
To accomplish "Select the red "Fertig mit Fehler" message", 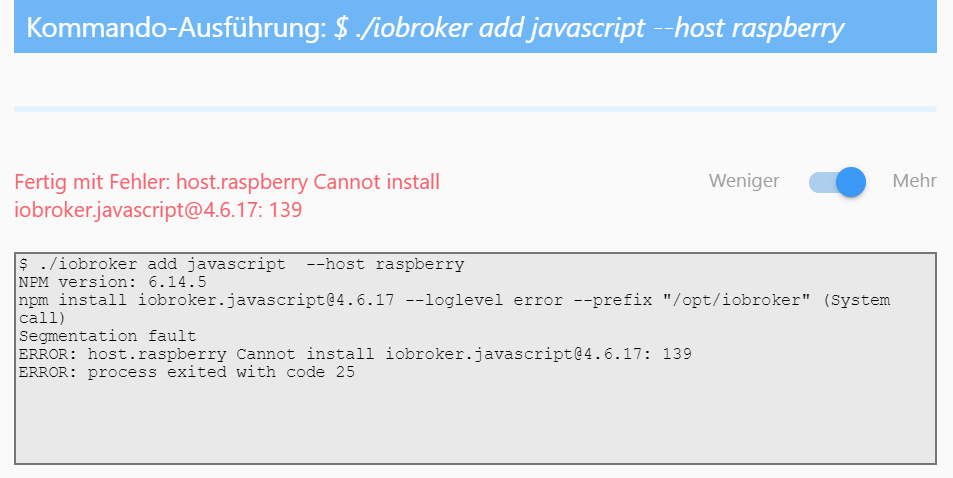I will [x=227, y=182].
